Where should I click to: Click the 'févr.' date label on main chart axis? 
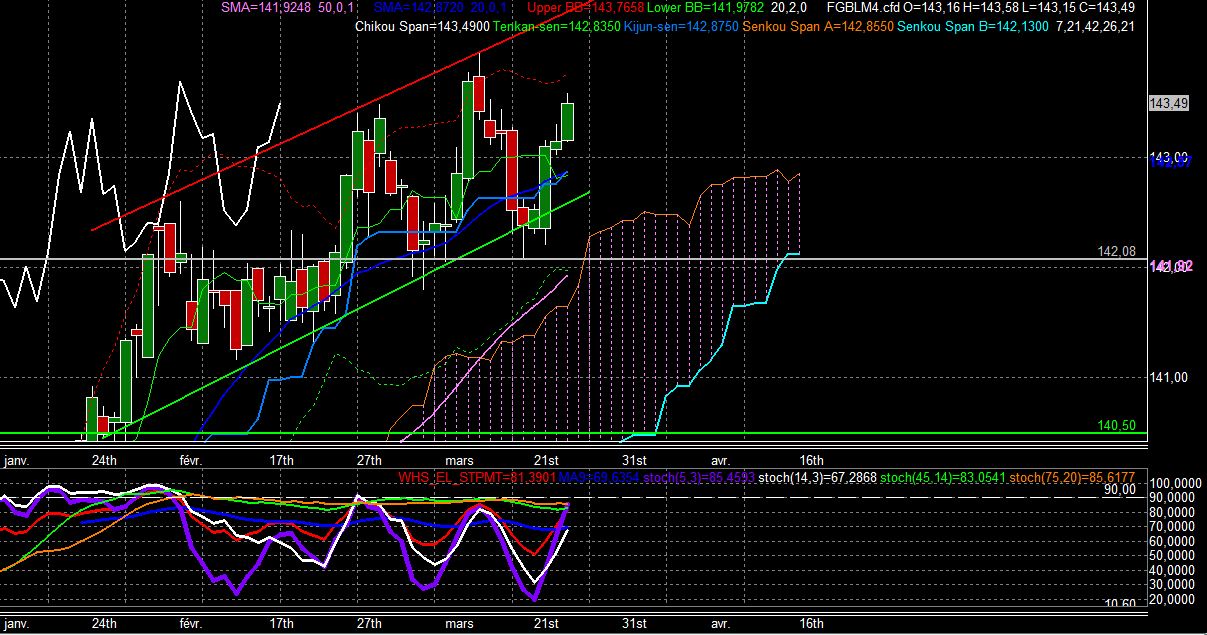(x=190, y=460)
